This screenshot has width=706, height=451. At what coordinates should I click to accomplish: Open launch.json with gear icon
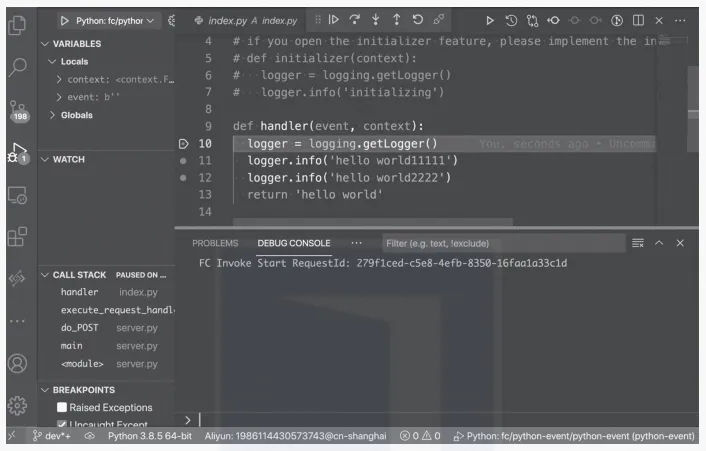pyautogui.click(x=171, y=21)
